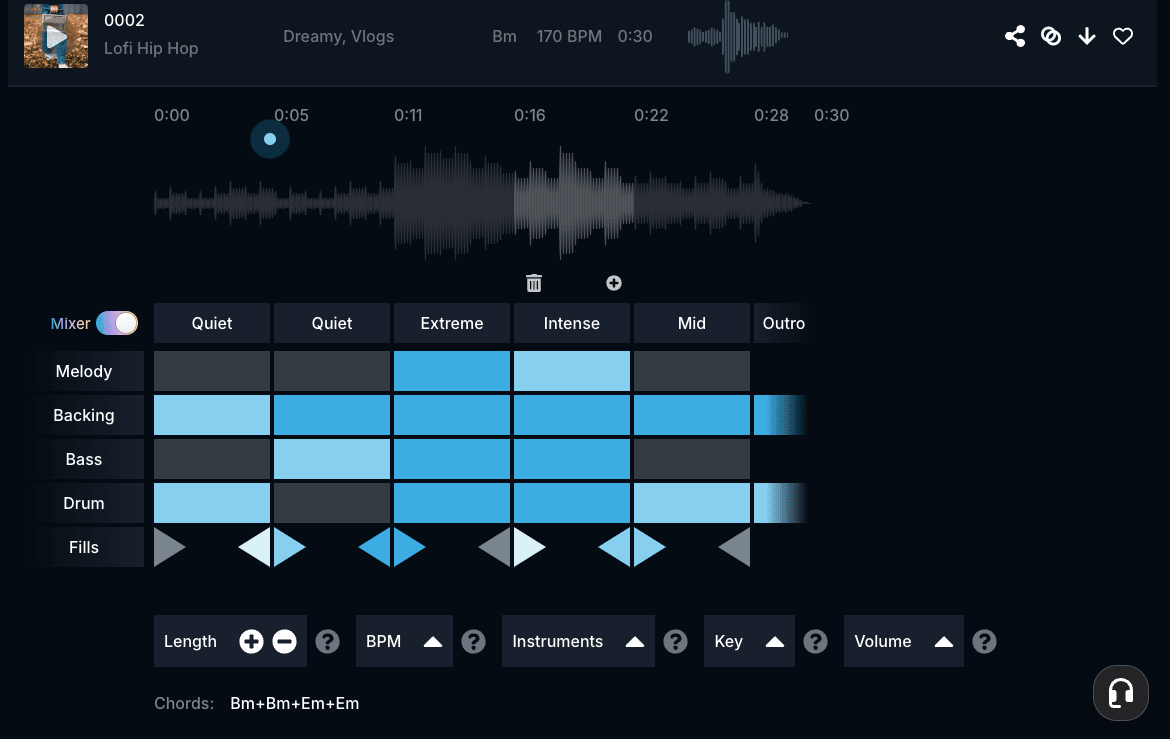Select the second Quiet section header

point(332,323)
